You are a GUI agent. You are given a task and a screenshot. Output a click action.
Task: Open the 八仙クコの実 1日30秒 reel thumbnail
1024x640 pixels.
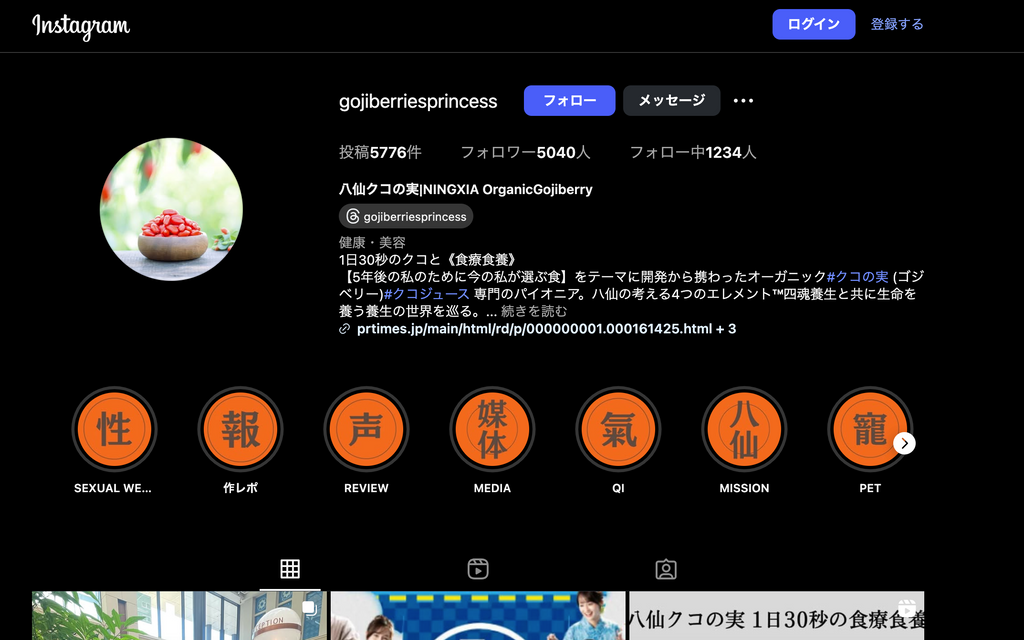click(x=776, y=615)
